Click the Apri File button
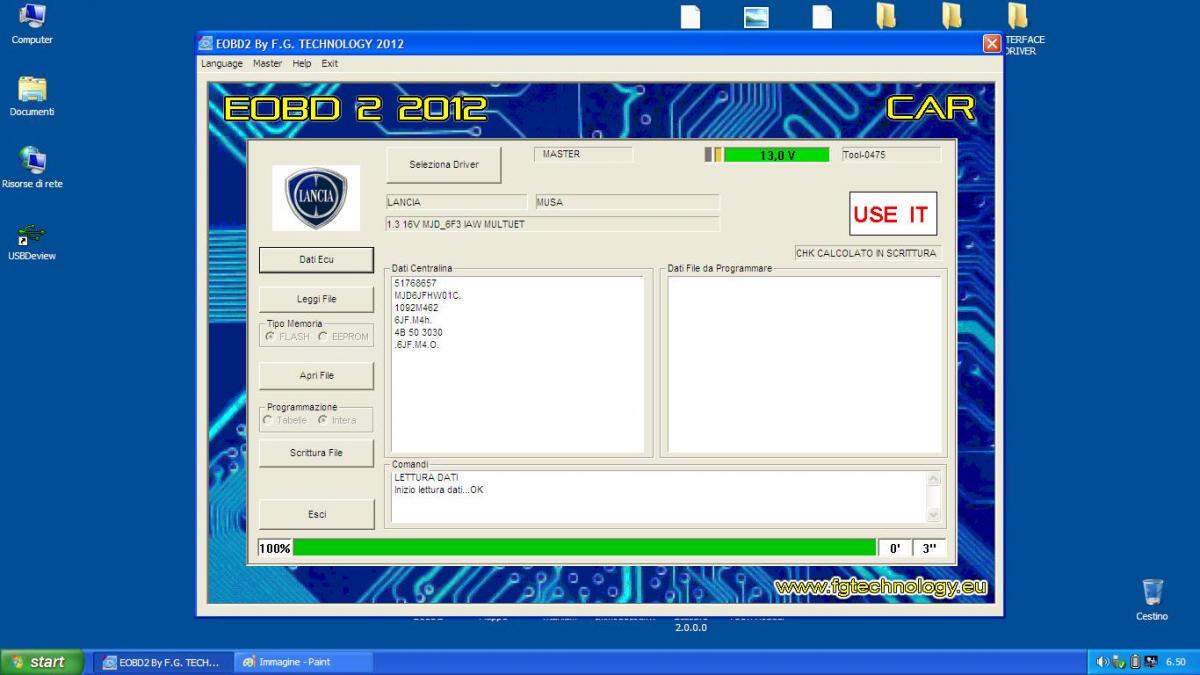The width and height of the screenshot is (1200, 675). point(316,375)
